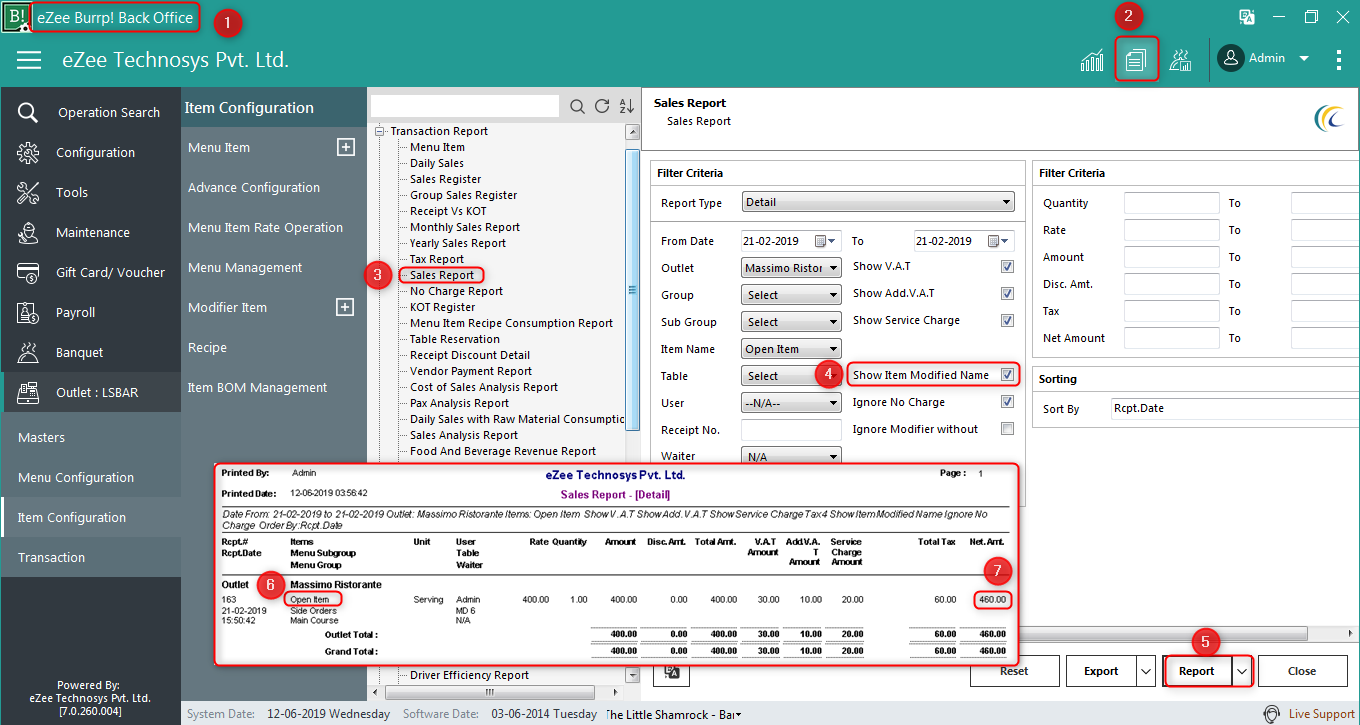This screenshot has width=1360, height=725.
Task: Collapse the Transaction Report tree node
Action: pyautogui.click(x=380, y=131)
